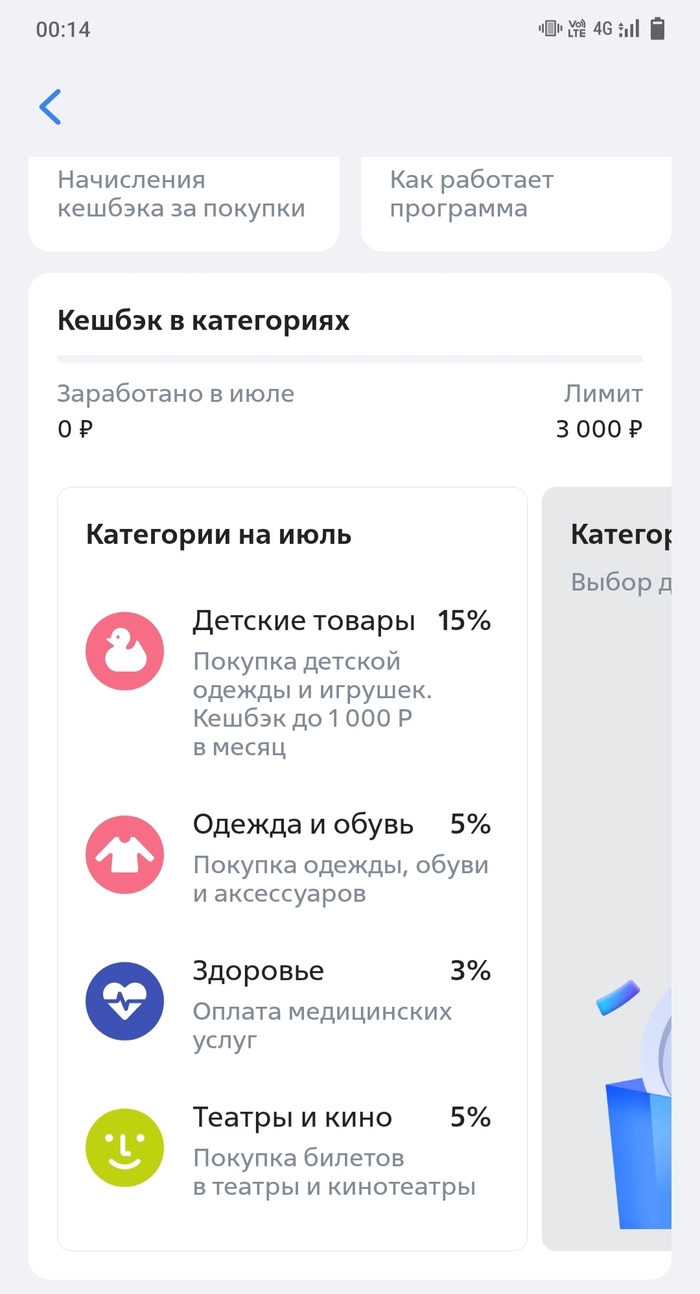700x1294 pixels.
Task: Tap the battery status icon
Action: click(657, 29)
